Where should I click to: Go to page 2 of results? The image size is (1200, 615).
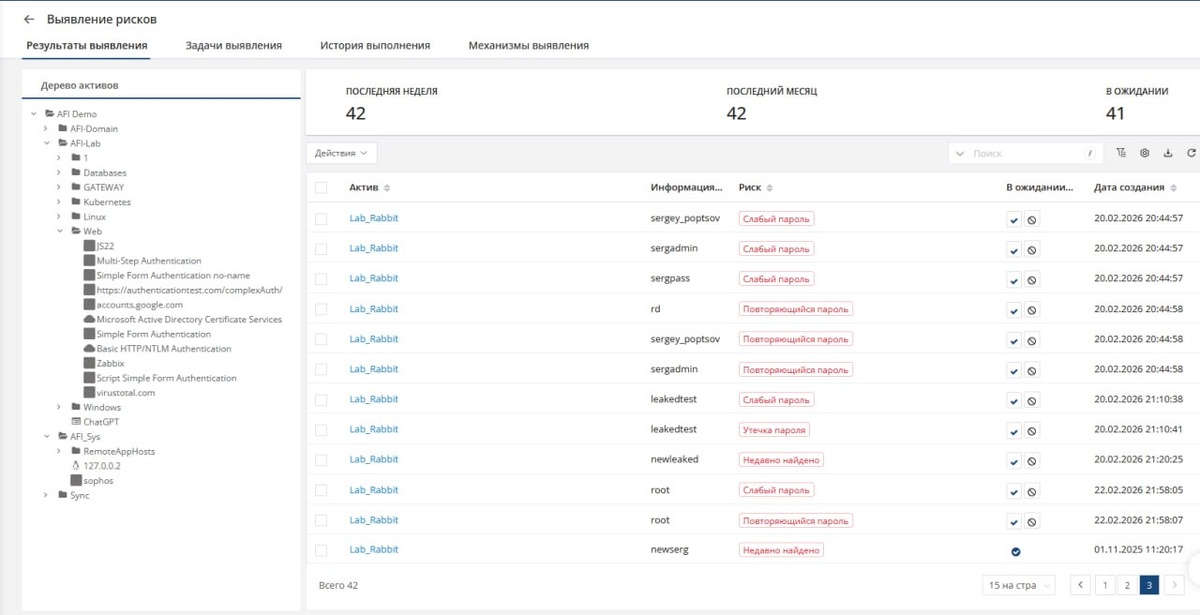click(x=1127, y=585)
